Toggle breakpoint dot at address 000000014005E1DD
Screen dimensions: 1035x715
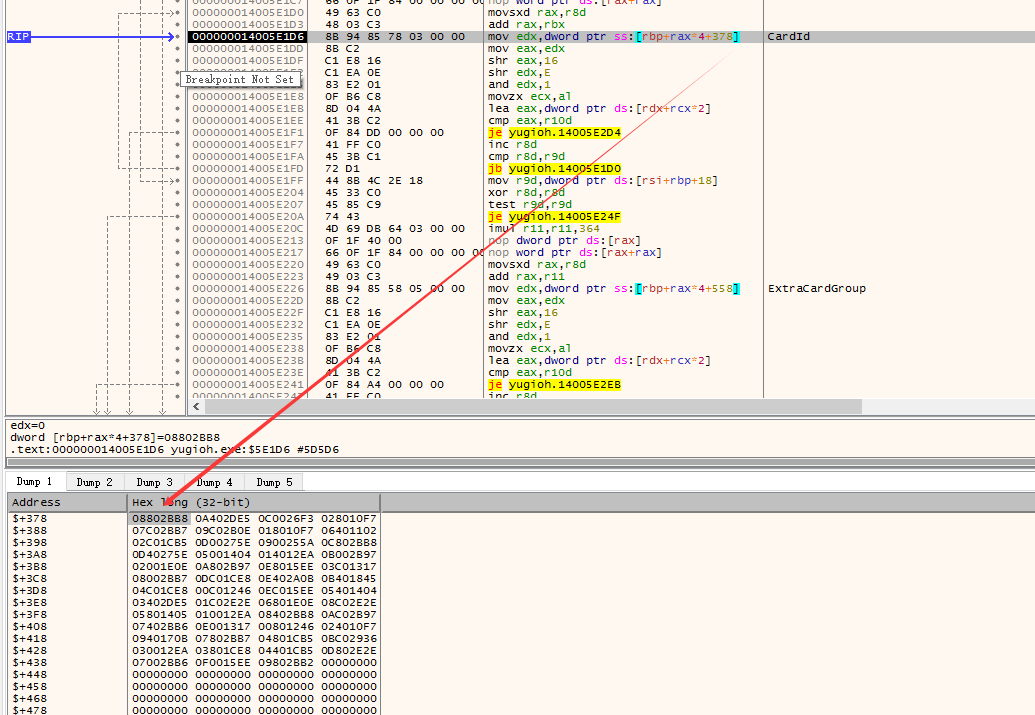(x=178, y=49)
